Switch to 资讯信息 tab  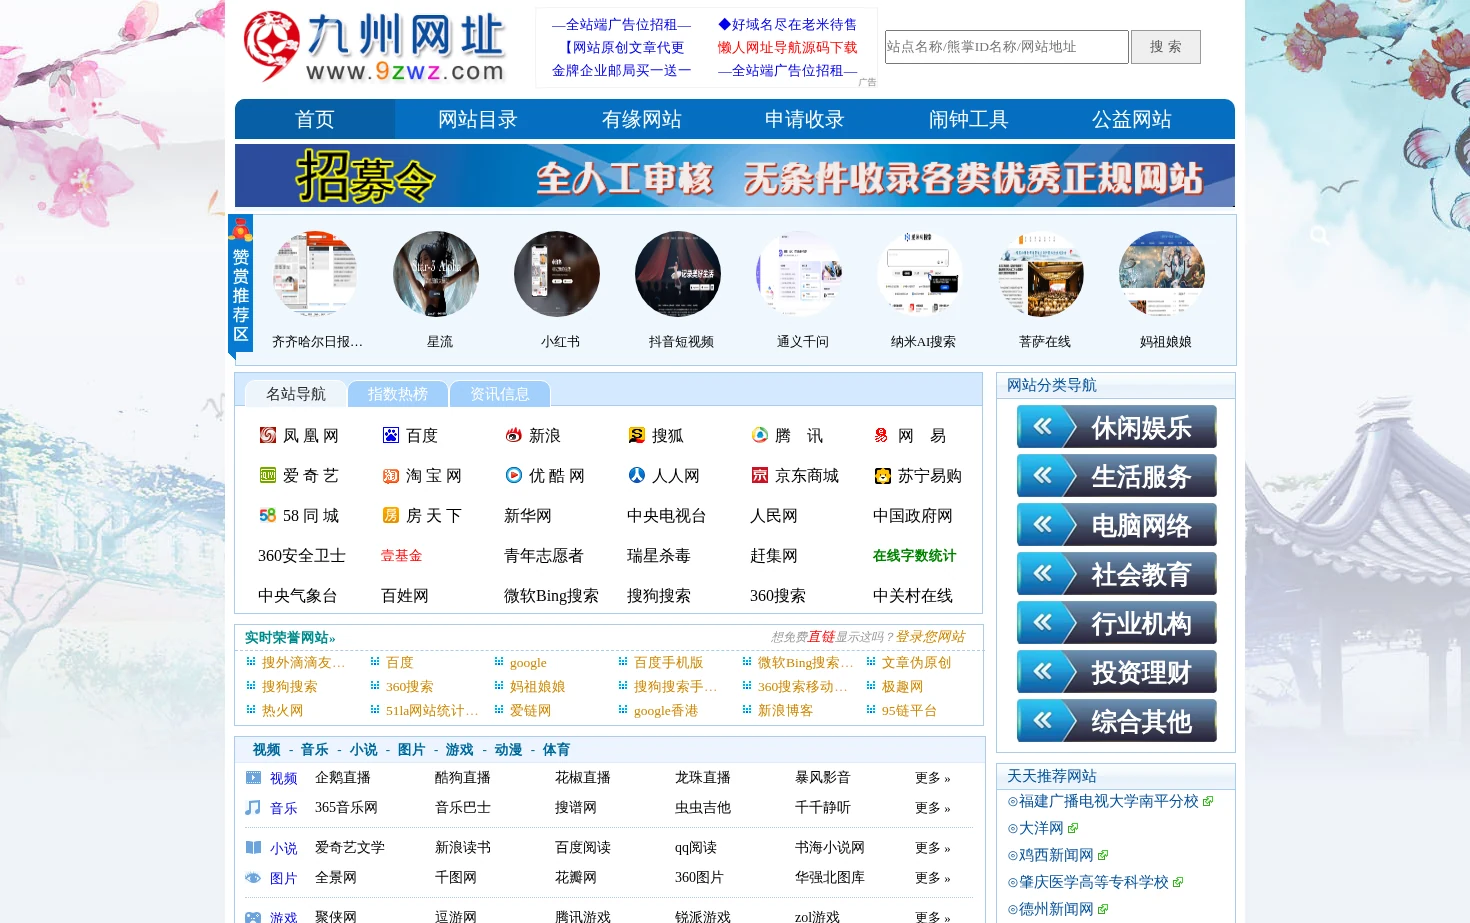coord(500,394)
